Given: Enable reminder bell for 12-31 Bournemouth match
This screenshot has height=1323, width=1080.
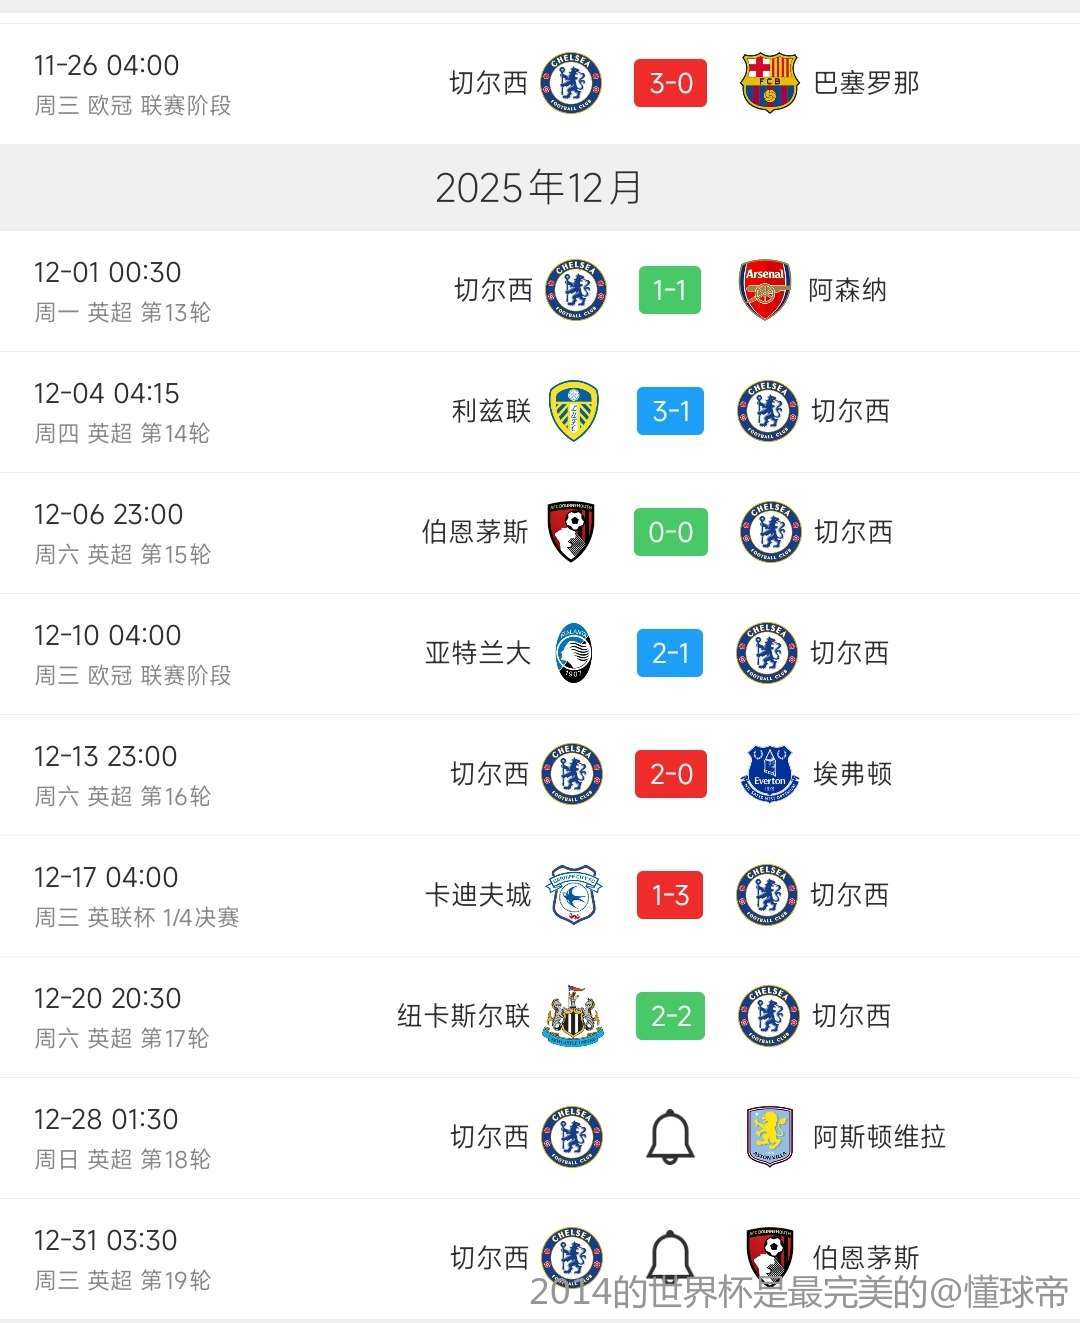Looking at the screenshot, I should pyautogui.click(x=670, y=1254).
